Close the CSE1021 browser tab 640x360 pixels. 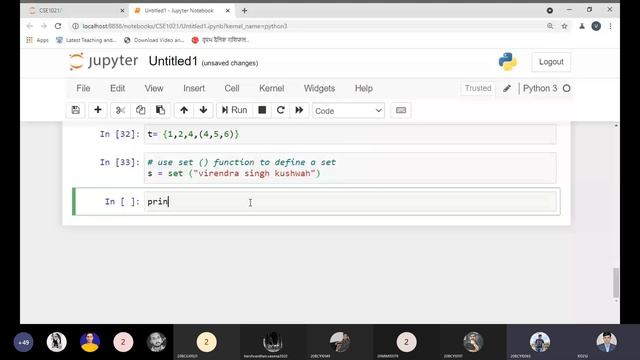(122, 11)
